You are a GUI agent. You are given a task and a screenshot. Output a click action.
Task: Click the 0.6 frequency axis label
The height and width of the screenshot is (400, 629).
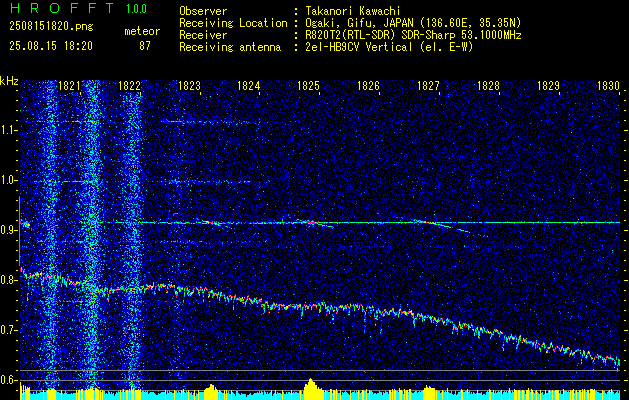(8, 380)
